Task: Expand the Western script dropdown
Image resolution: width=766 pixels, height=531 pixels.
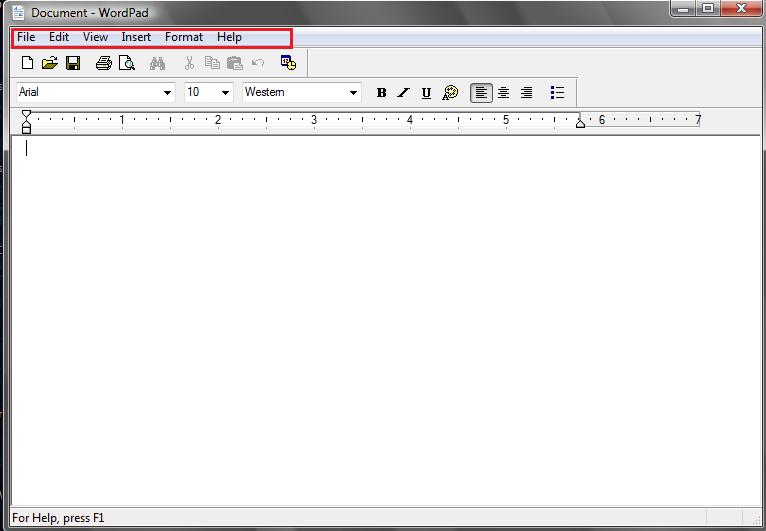Action: pyautogui.click(x=353, y=93)
